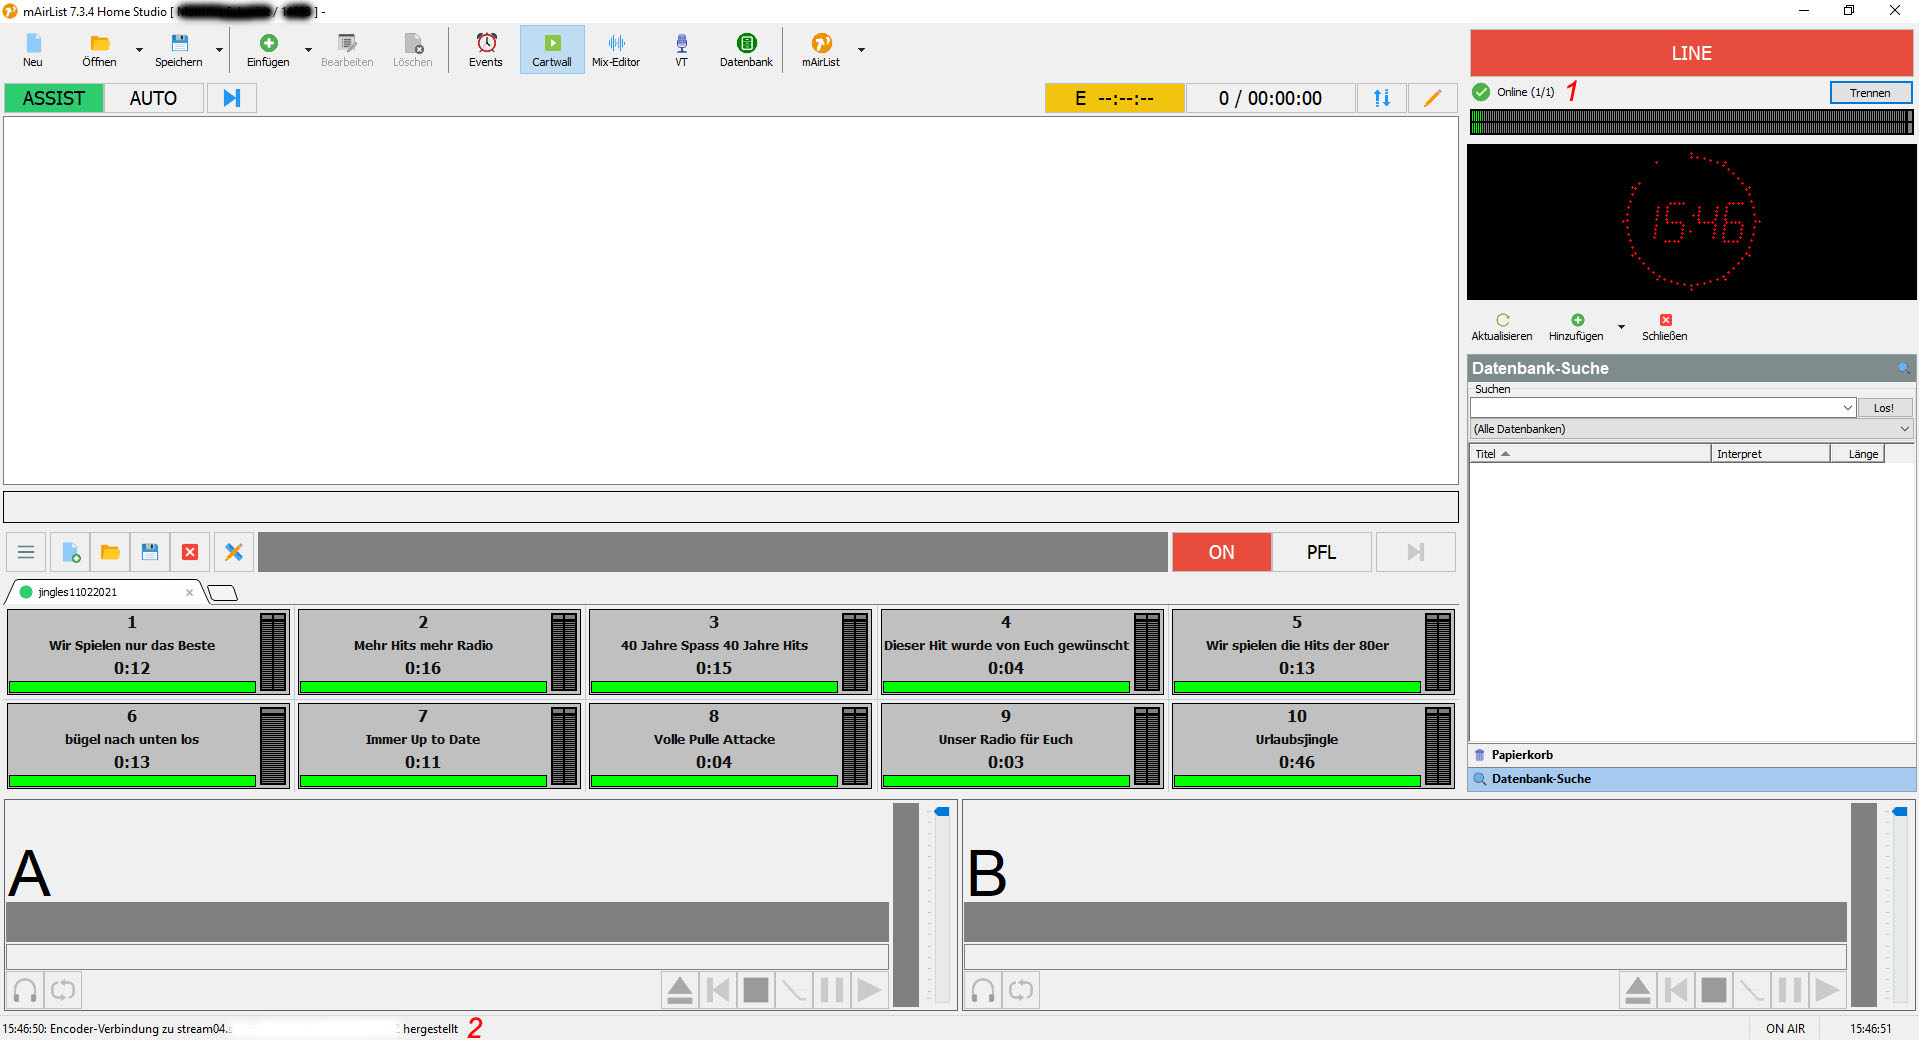Open the Cartwall view from the toolbar
The height and width of the screenshot is (1040, 1919).
[x=551, y=49]
